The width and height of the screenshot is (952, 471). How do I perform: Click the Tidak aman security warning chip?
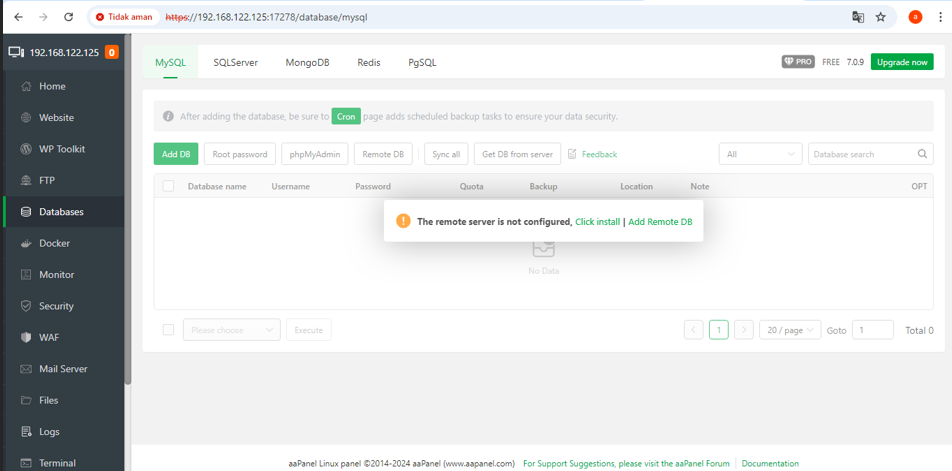click(124, 17)
